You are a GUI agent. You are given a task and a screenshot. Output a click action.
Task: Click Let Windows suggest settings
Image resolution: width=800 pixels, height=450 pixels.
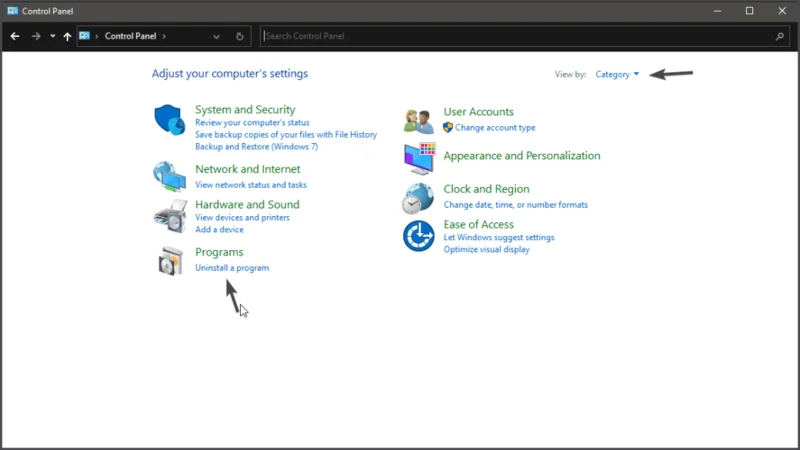pos(499,237)
